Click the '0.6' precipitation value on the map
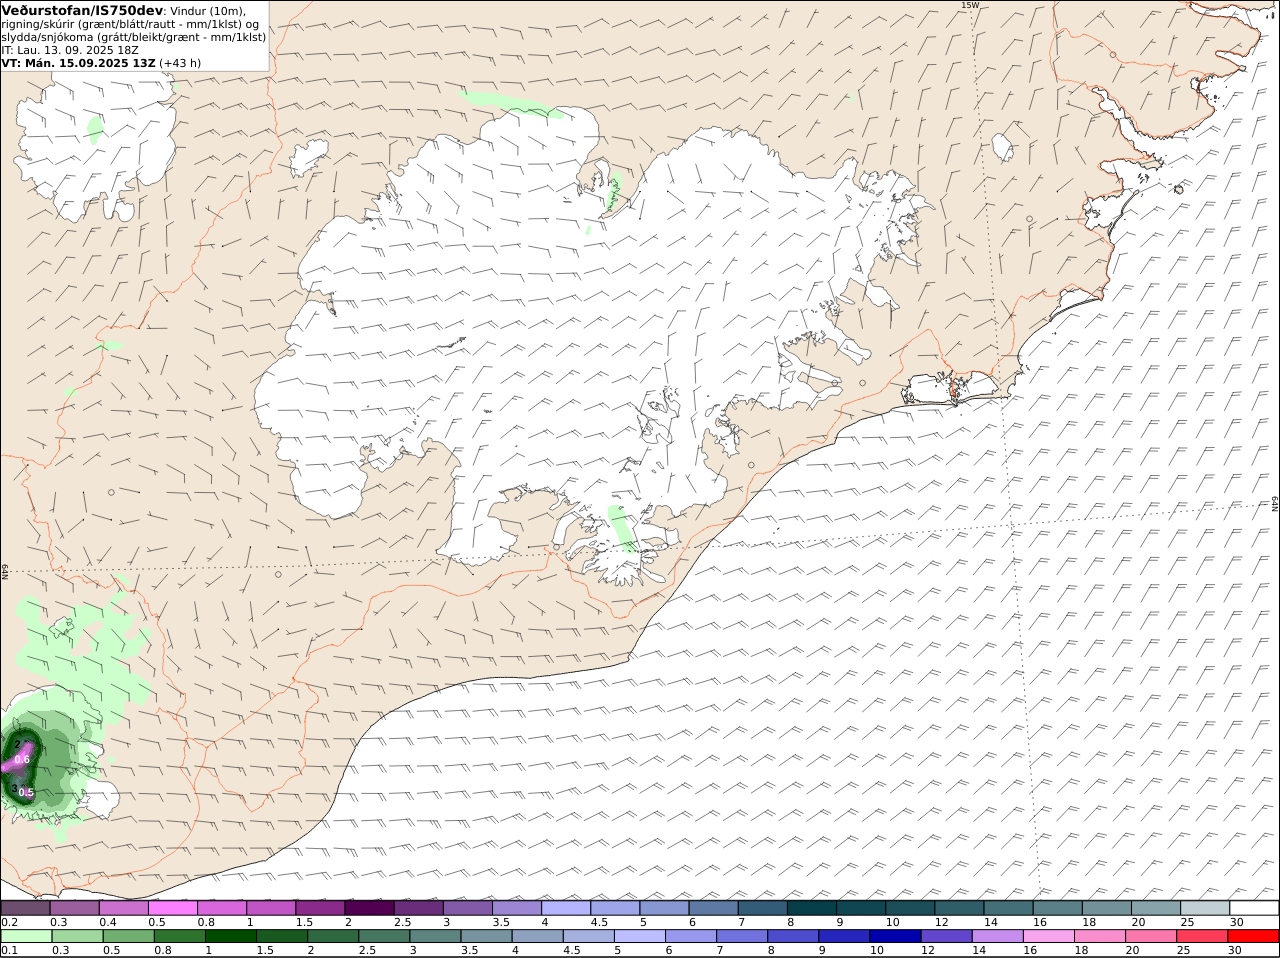1280x958 pixels. click(x=23, y=760)
